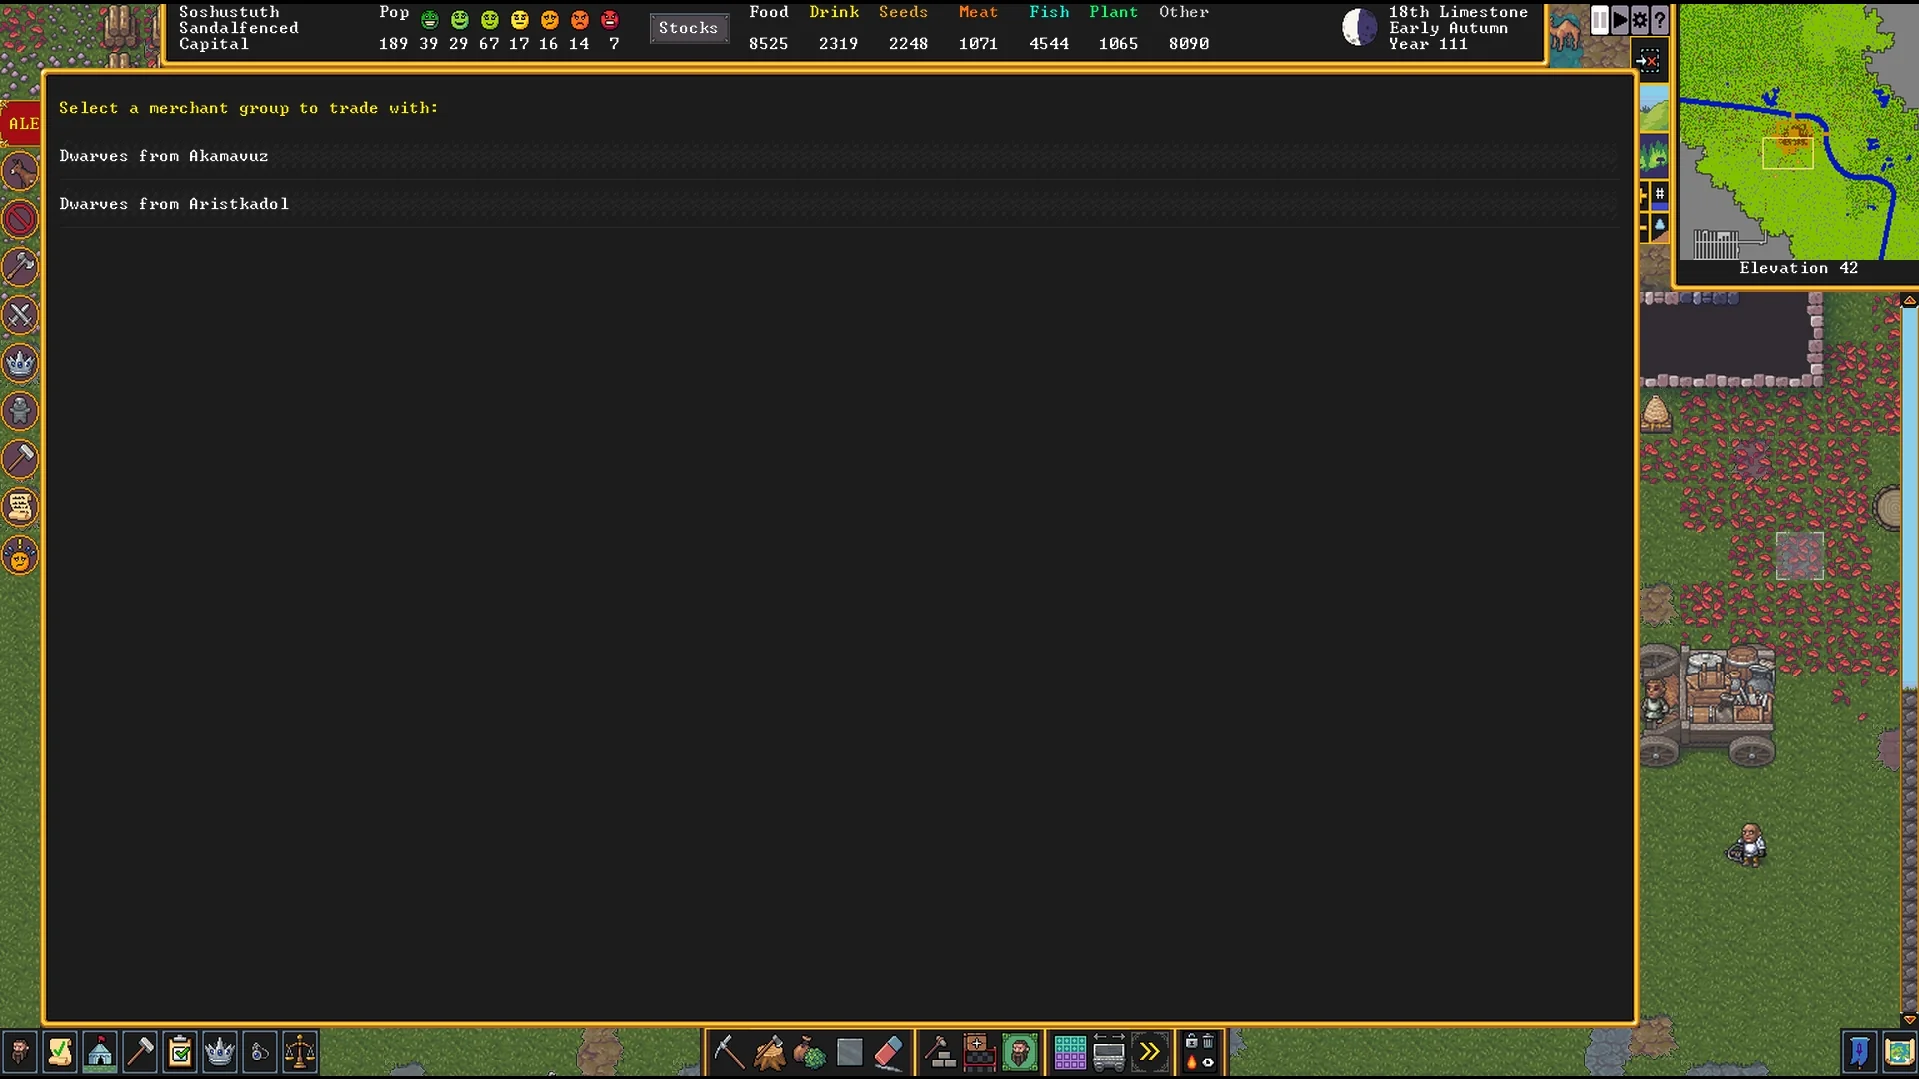Toggle the hash level indicator button
Image resolution: width=1919 pixels, height=1079 pixels.
[x=1659, y=194]
